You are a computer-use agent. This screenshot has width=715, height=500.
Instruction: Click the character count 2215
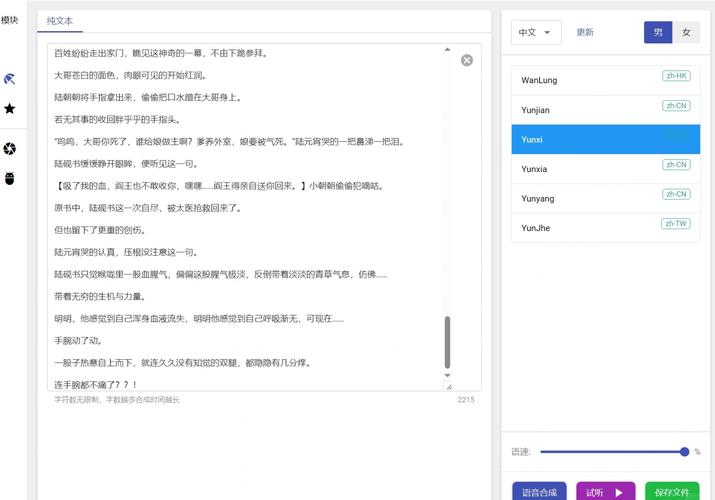[x=466, y=400]
